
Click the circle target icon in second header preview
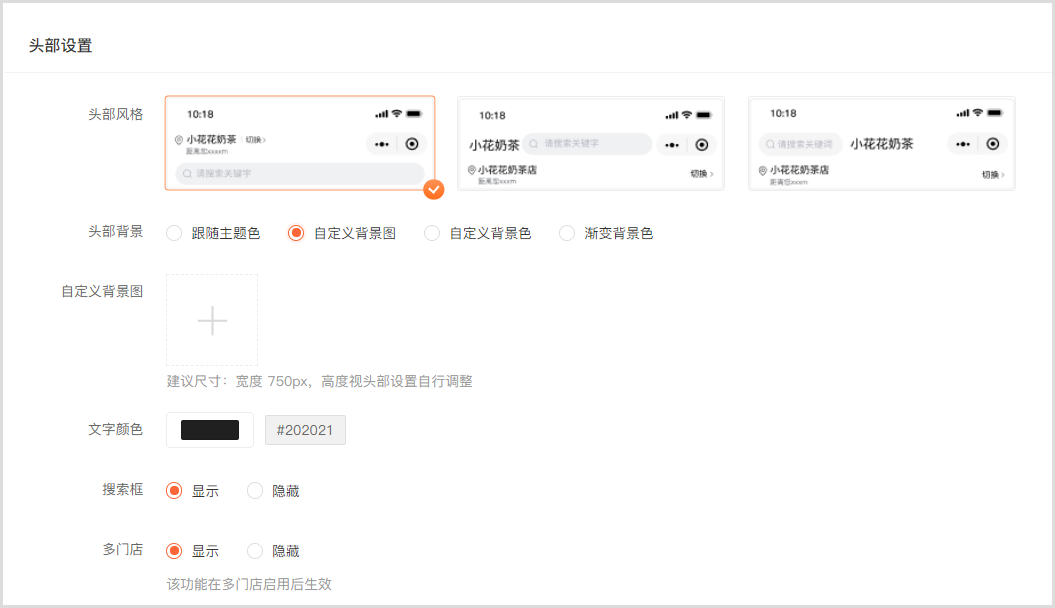pyautogui.click(x=702, y=145)
